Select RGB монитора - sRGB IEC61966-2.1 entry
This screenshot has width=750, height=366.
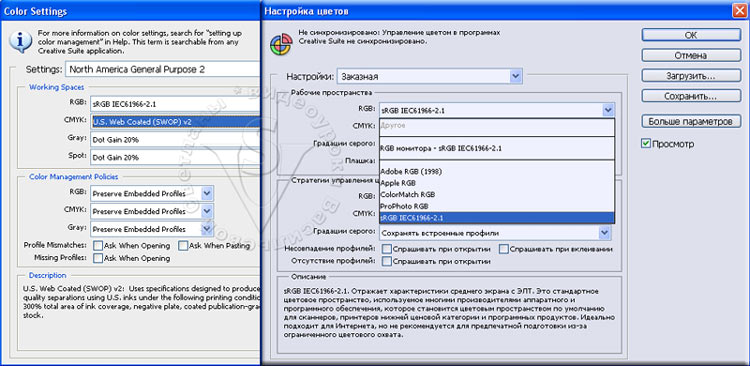coord(496,148)
